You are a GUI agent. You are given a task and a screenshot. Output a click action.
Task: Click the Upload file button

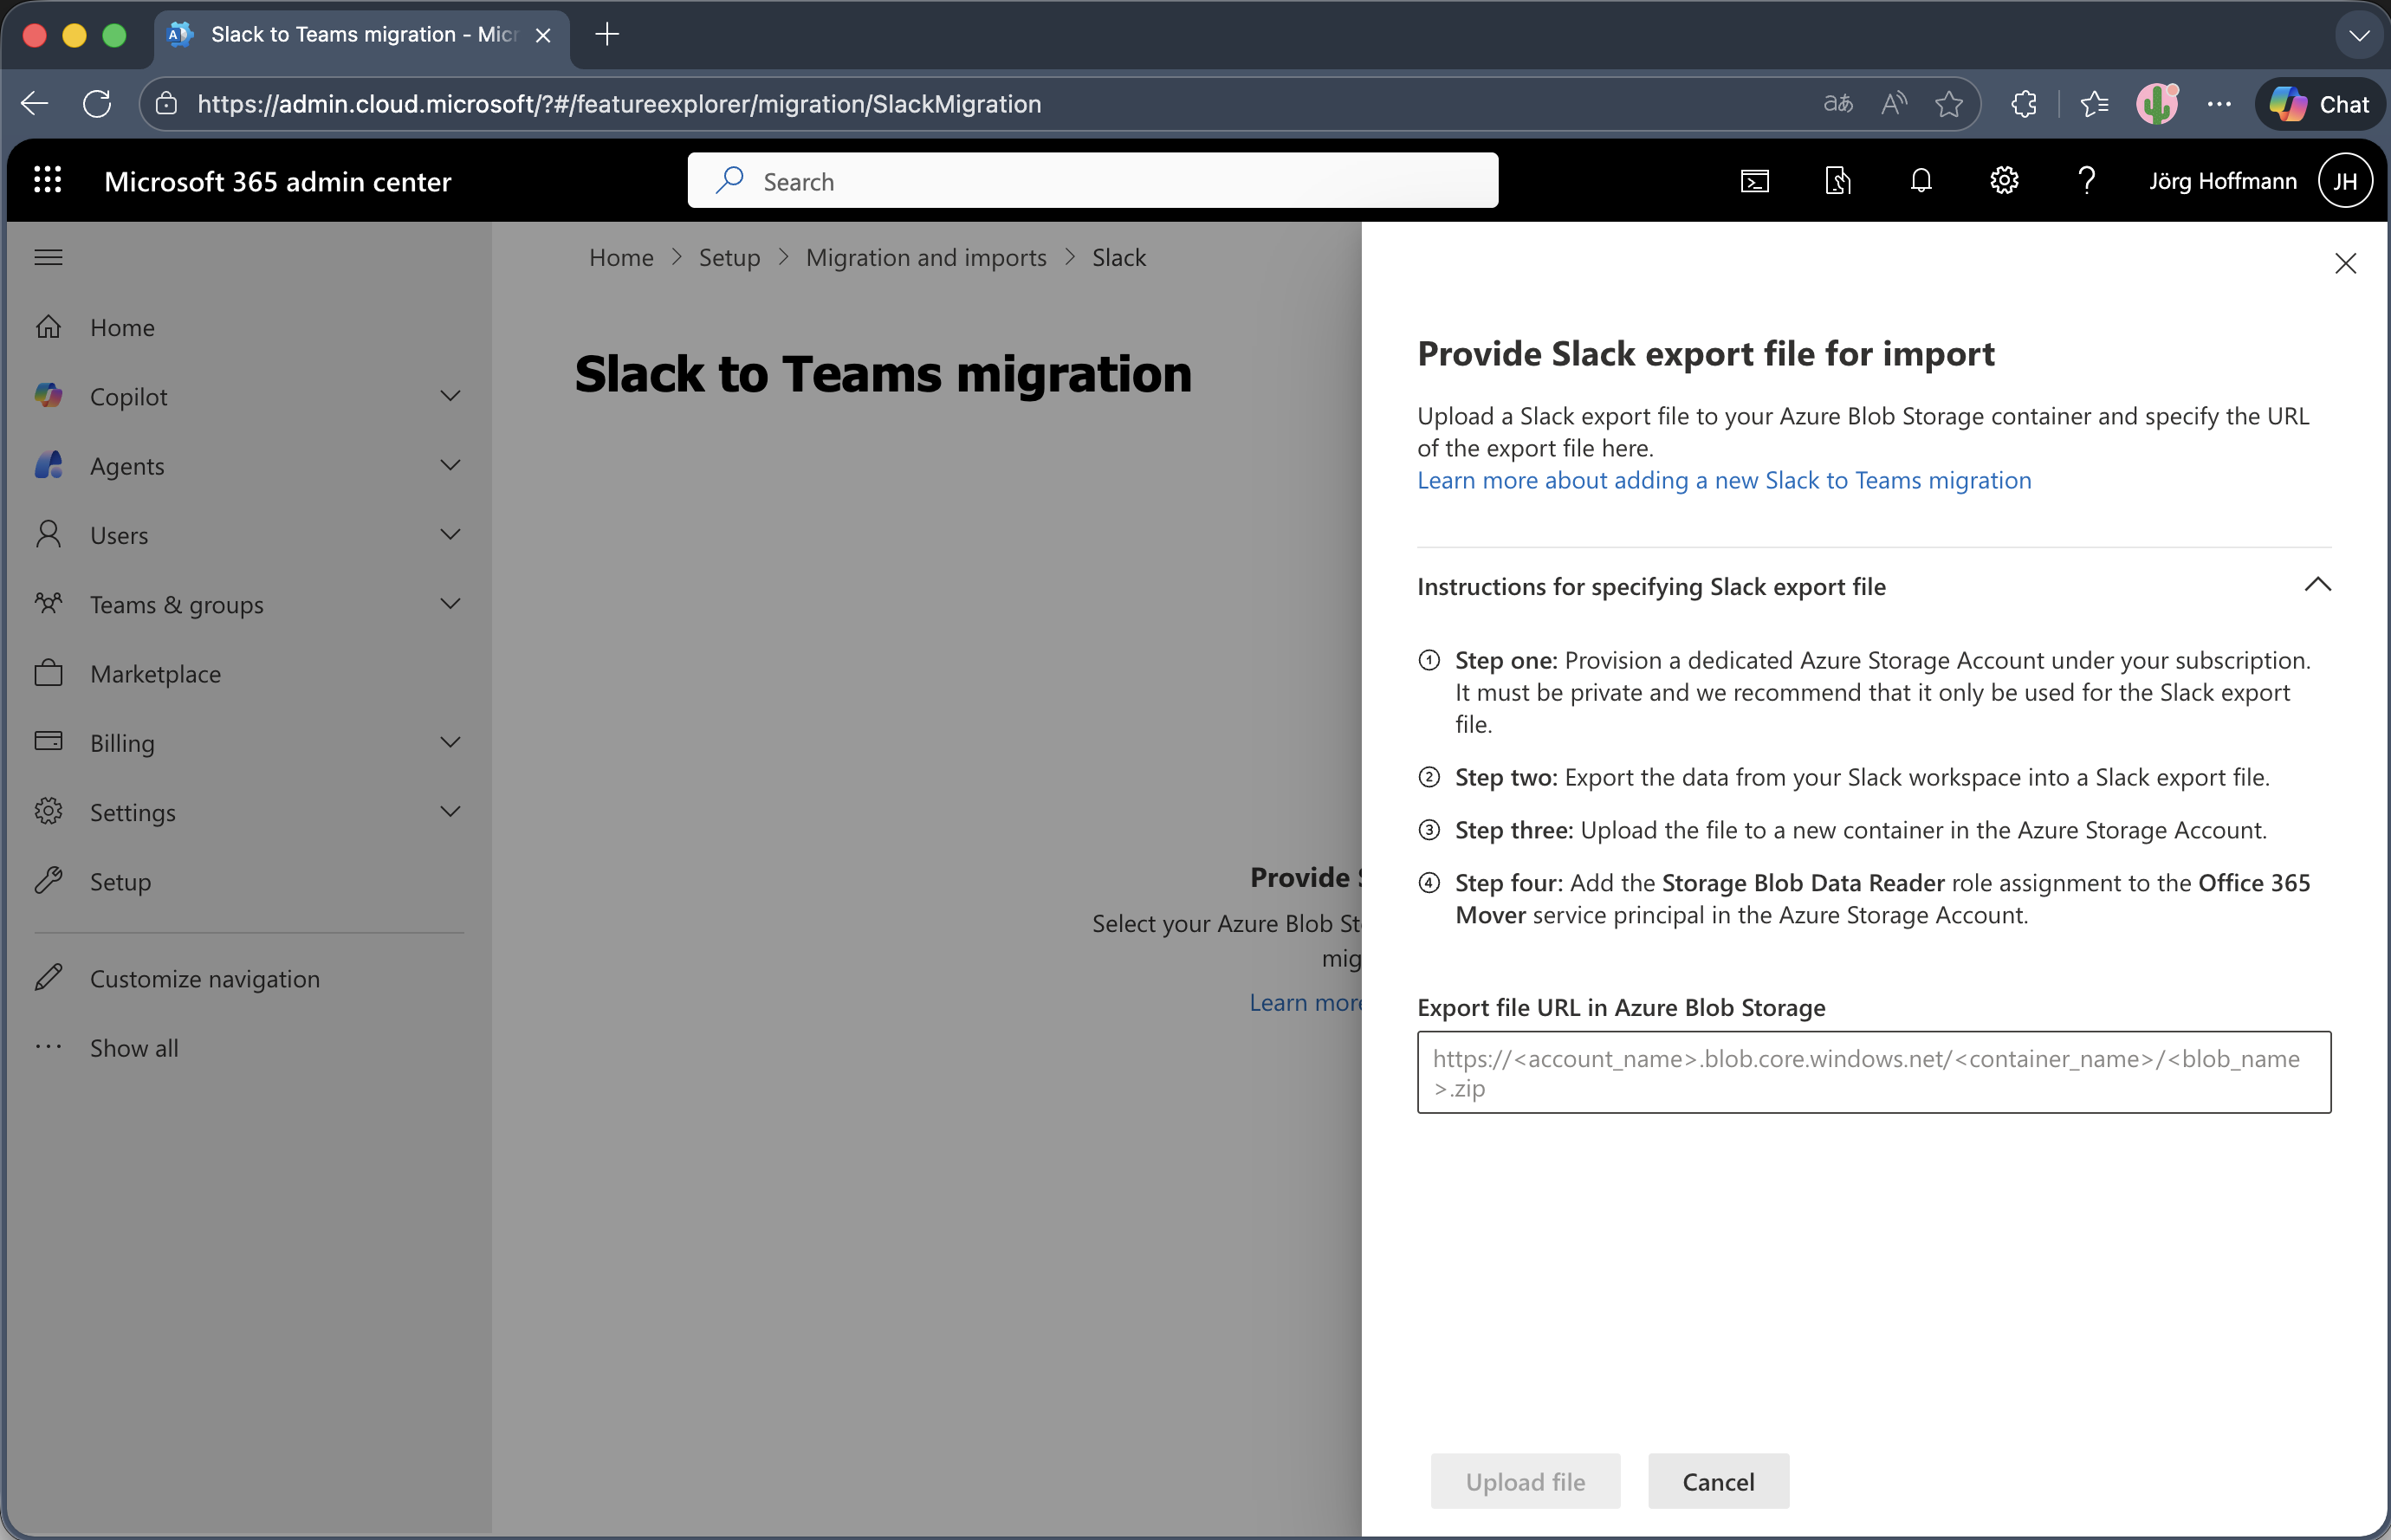click(x=1524, y=1481)
